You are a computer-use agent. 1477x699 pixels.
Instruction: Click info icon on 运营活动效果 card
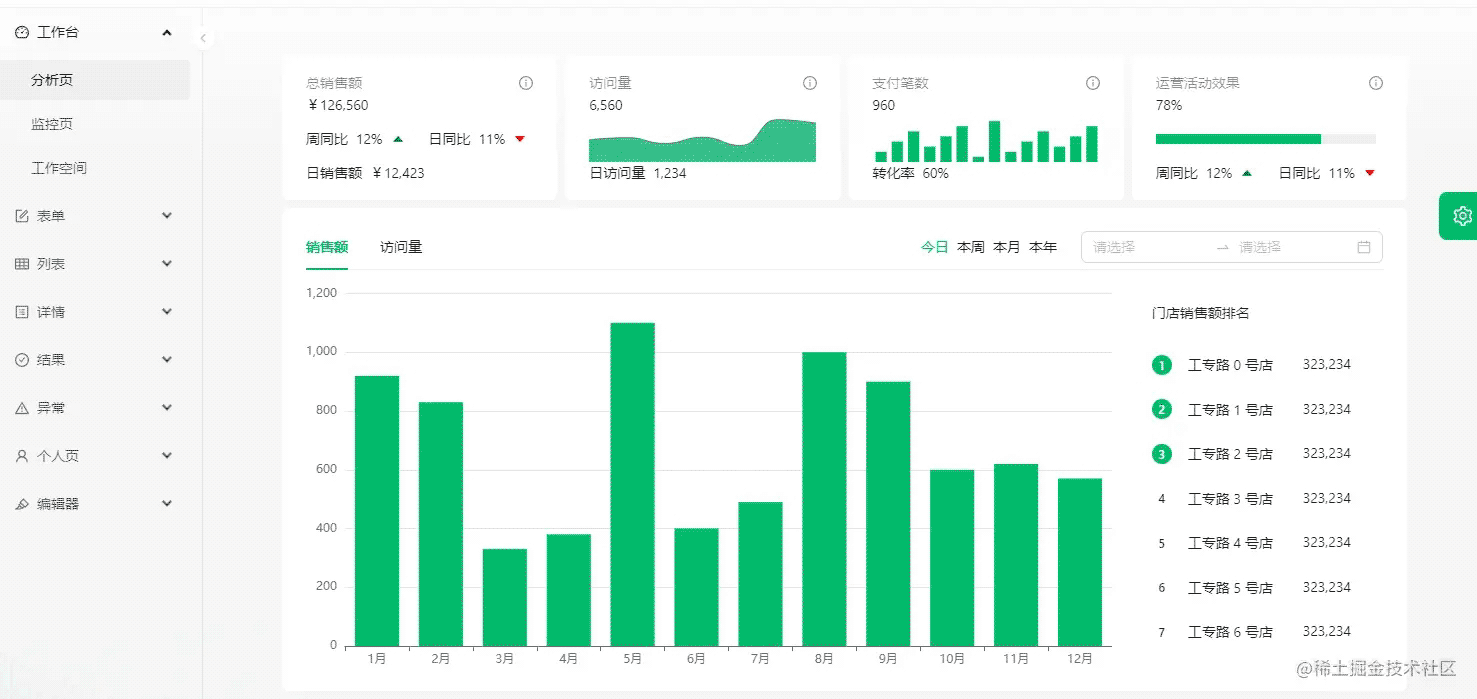point(1376,83)
